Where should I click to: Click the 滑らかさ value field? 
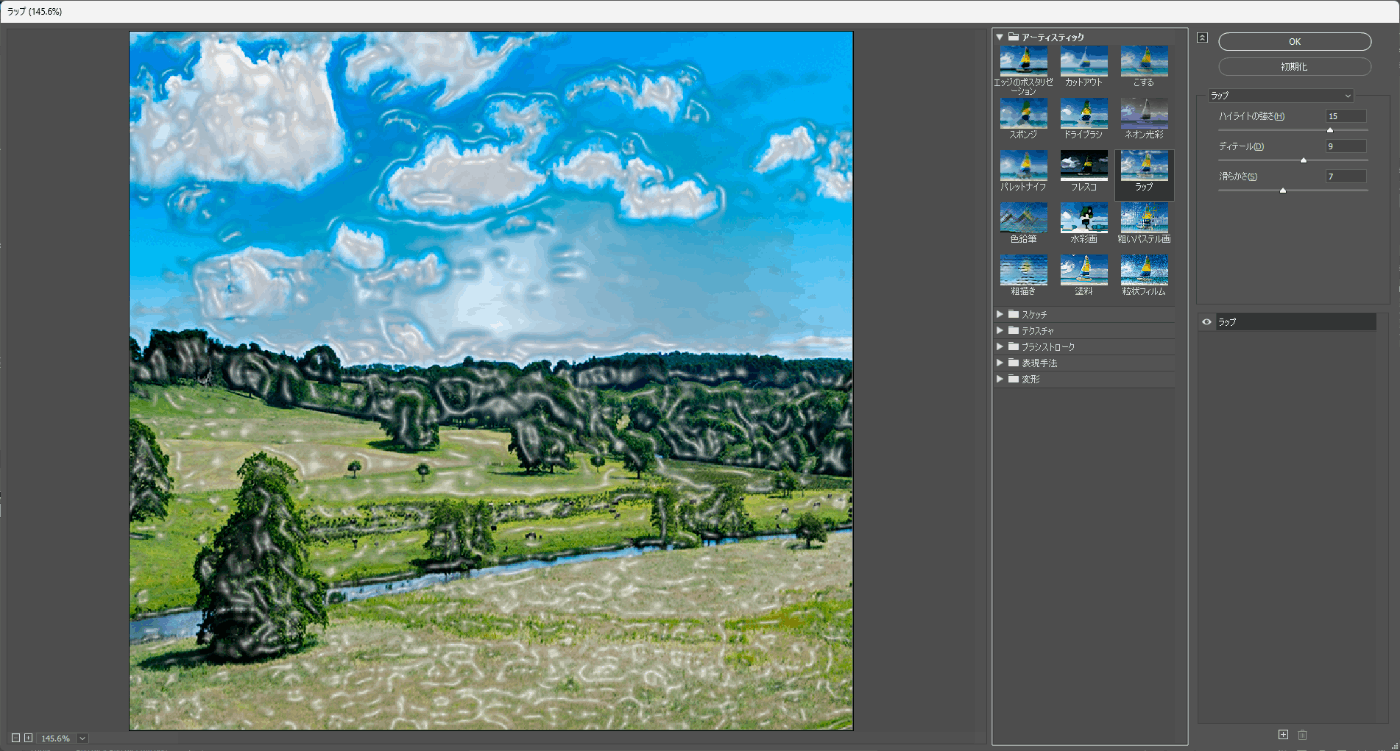click(1345, 176)
